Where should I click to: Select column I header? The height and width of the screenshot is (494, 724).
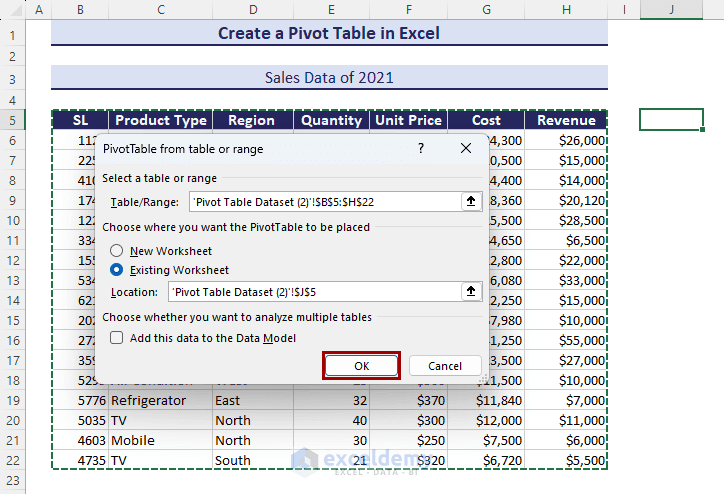[x=624, y=10]
